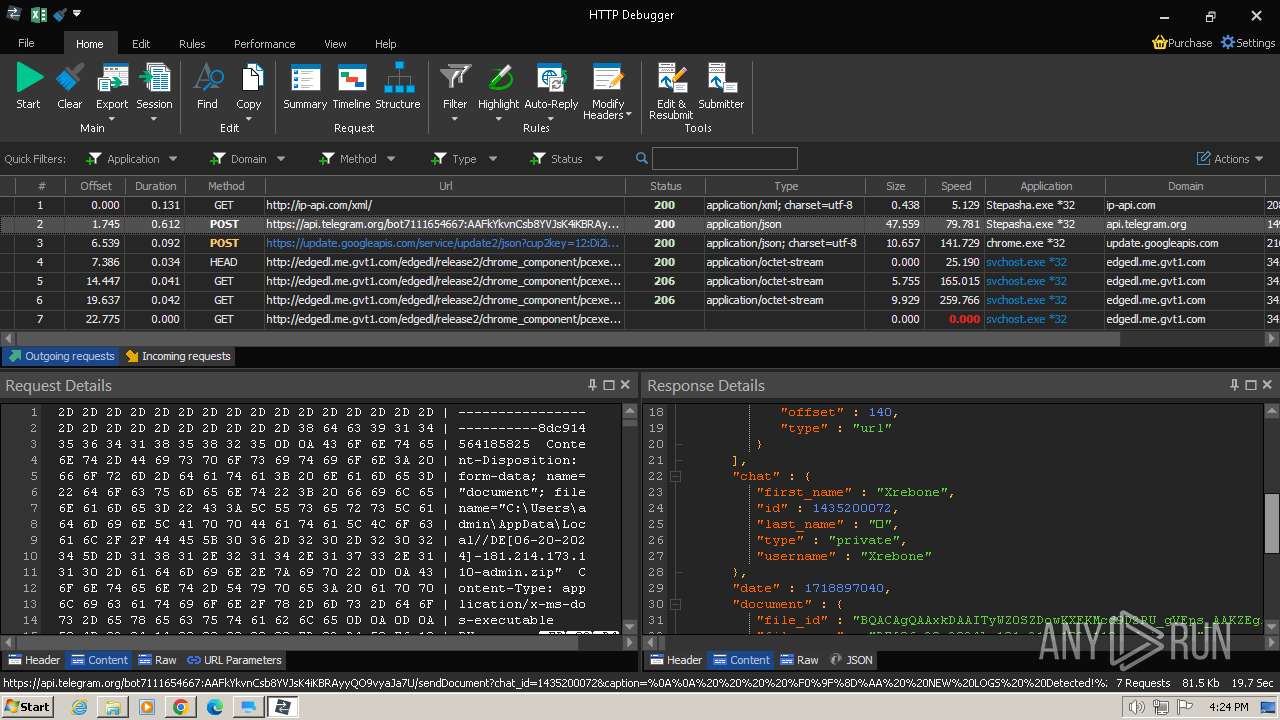Open Chrome from the taskbar
Screen dimensions: 1280x720
(x=180, y=707)
